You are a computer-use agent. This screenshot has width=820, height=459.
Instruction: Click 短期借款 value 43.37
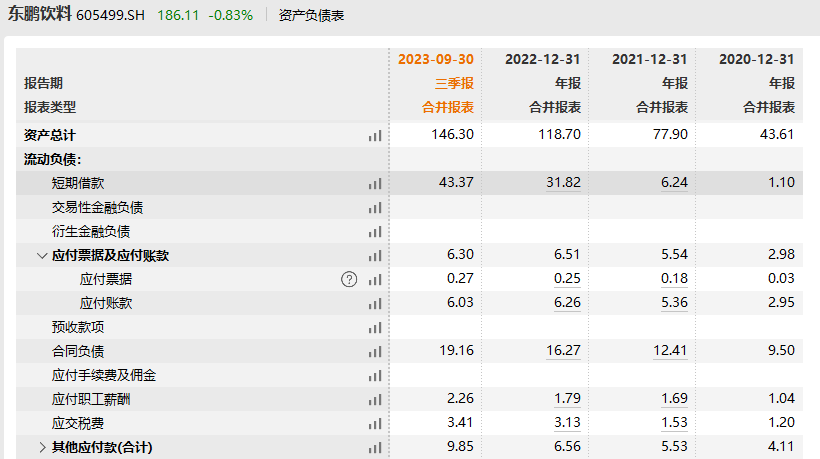(x=456, y=182)
